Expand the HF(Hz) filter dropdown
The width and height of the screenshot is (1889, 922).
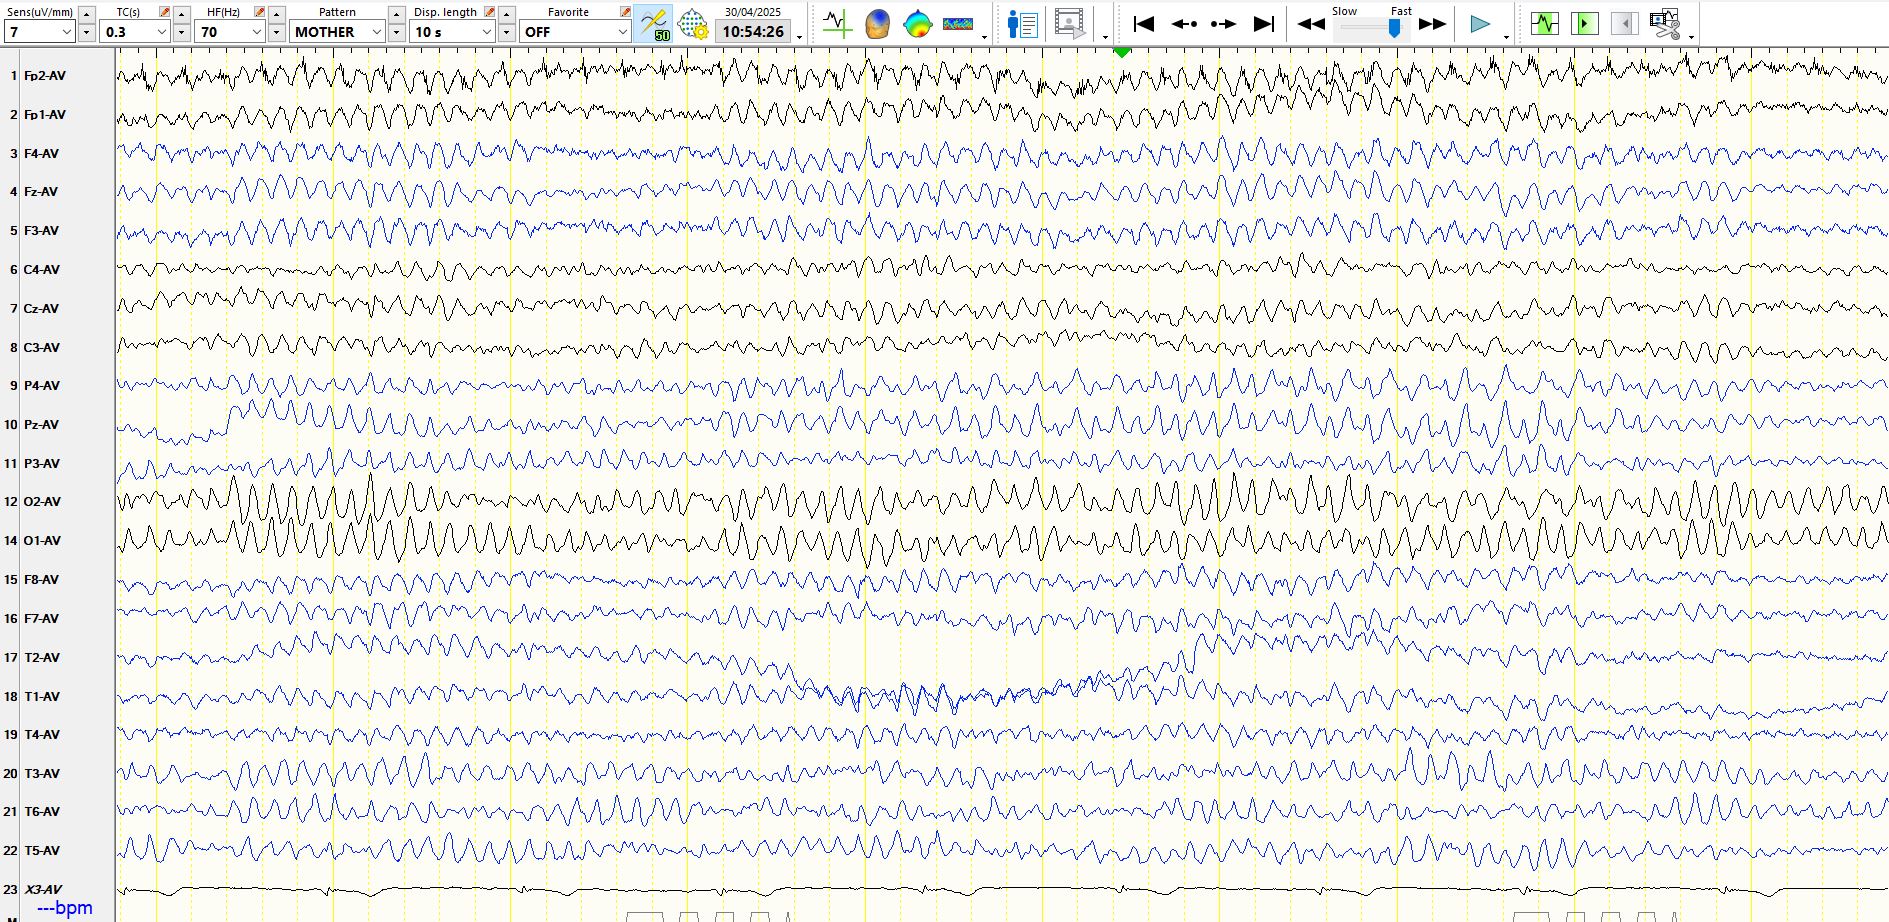pos(256,32)
